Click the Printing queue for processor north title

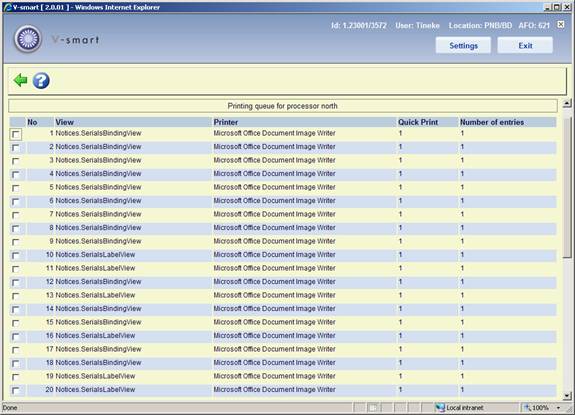(x=282, y=106)
